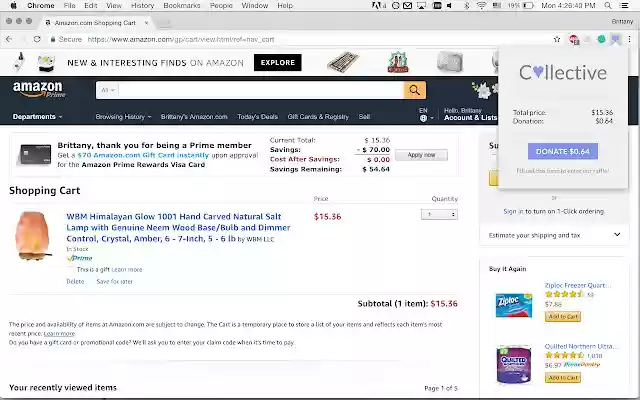Click Learn more beside 'This is a gift'
The width and height of the screenshot is (640, 400).
(127, 269)
